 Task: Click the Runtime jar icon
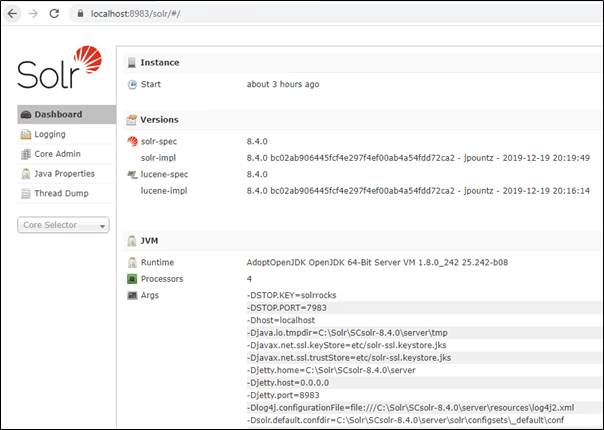point(132,262)
